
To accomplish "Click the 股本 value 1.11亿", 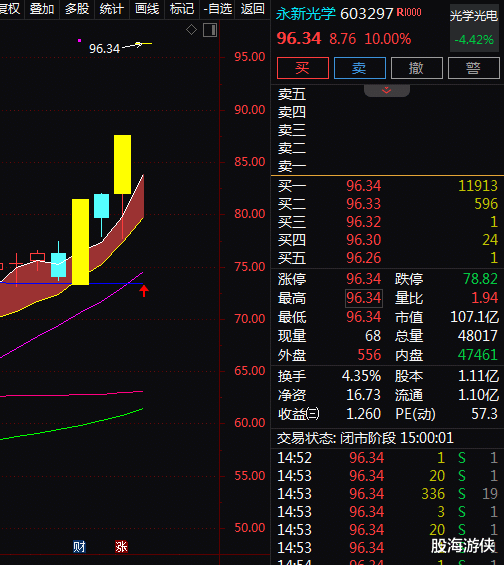I will pyautogui.click(x=478, y=376).
